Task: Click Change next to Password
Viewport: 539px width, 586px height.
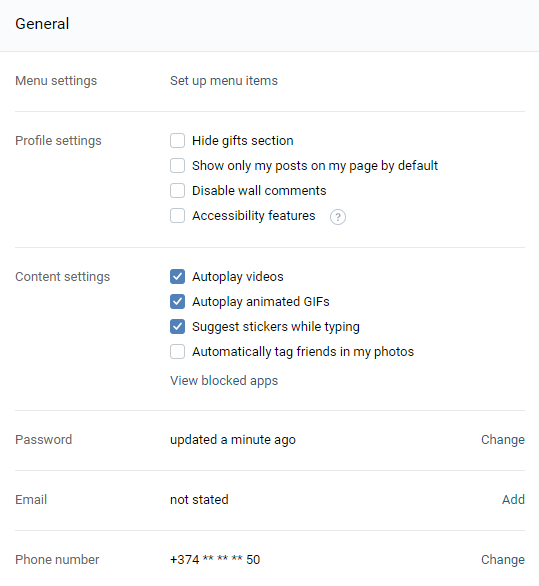Action: [x=503, y=440]
